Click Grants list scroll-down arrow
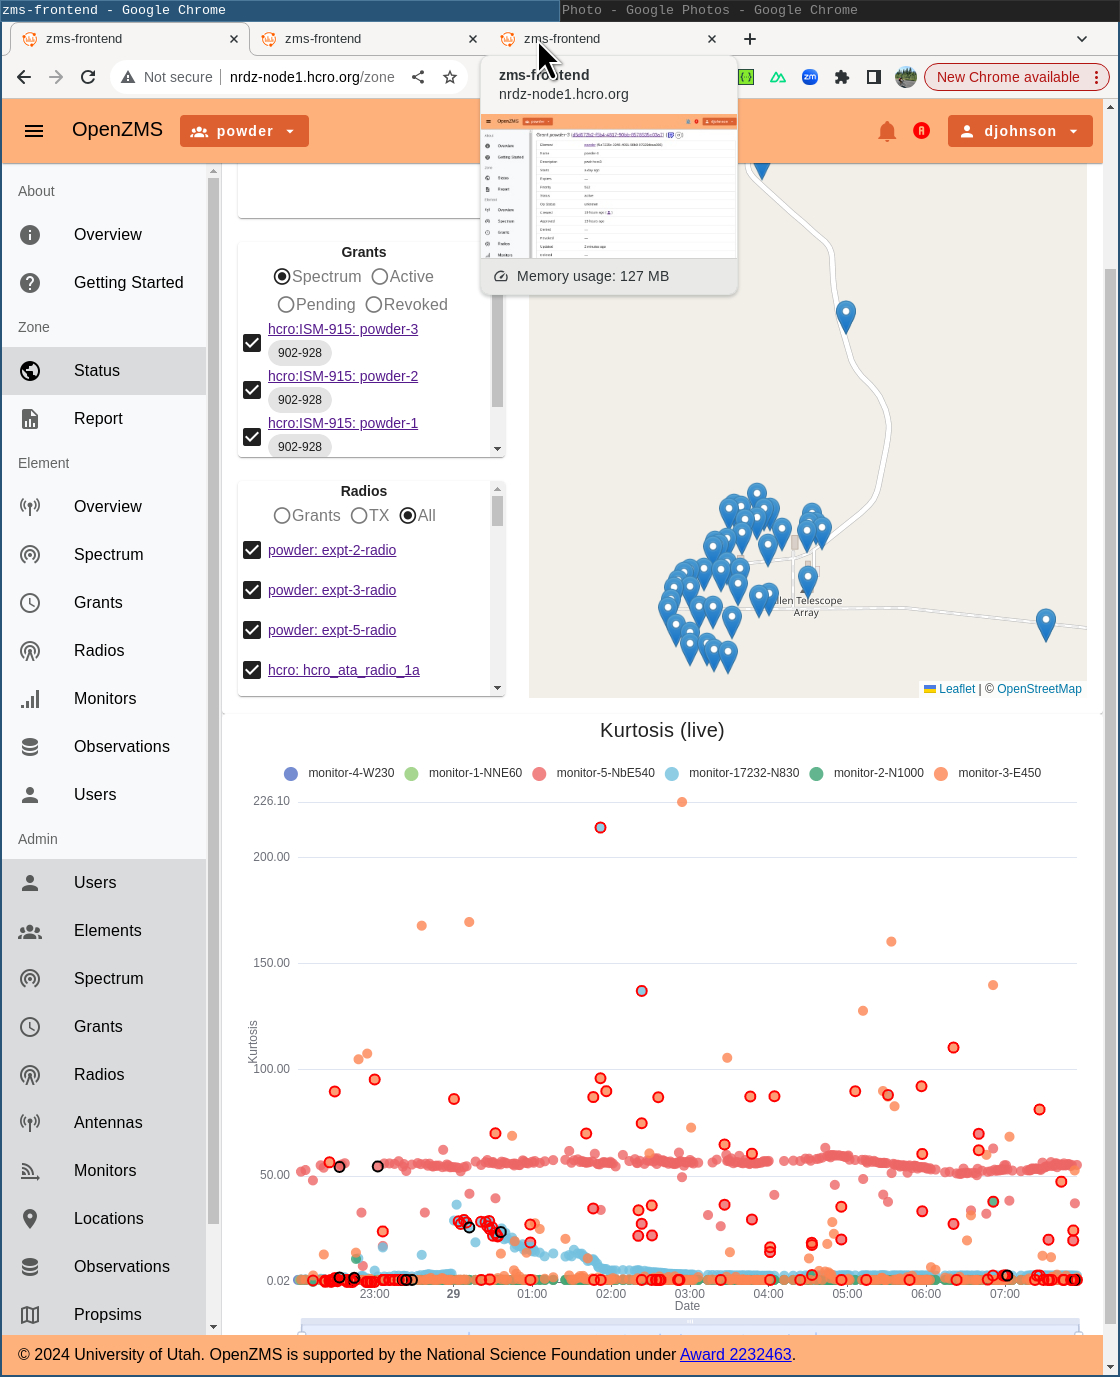 (x=497, y=449)
